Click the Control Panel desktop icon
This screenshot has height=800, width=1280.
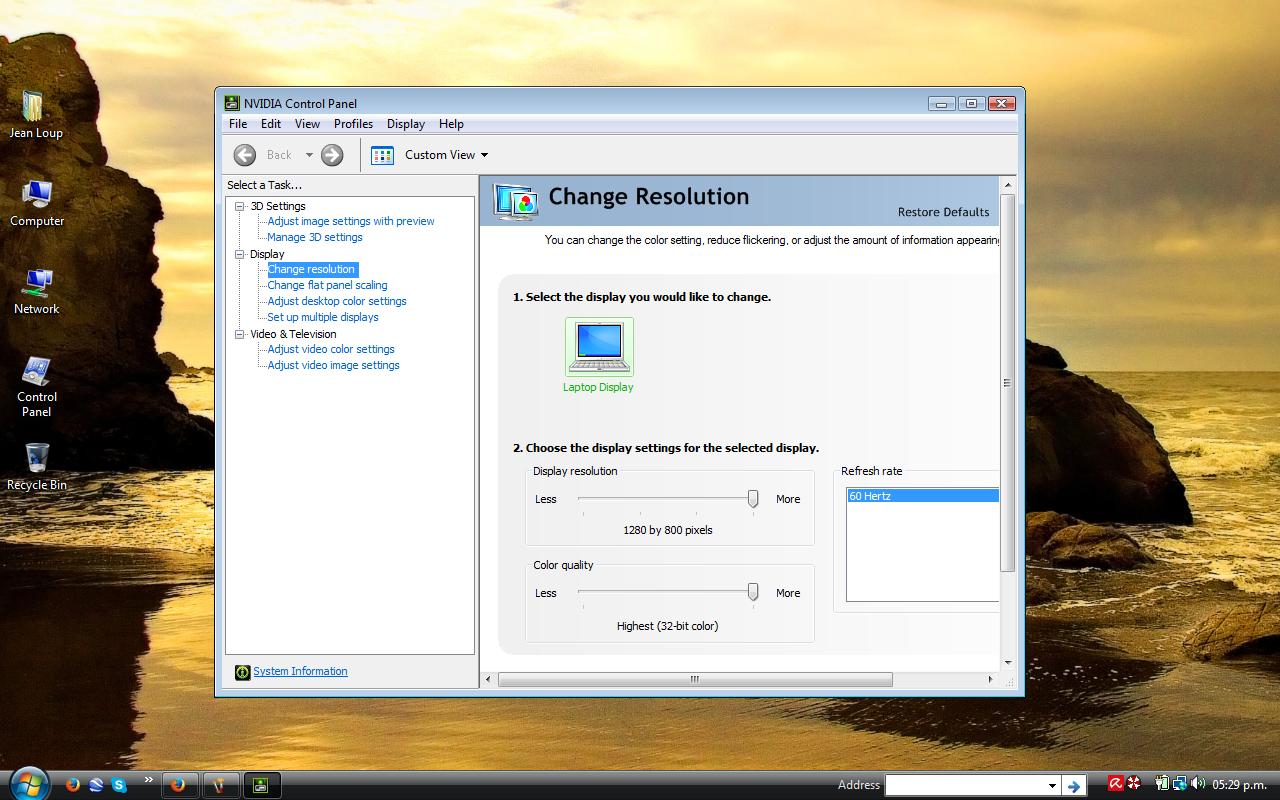(36, 371)
